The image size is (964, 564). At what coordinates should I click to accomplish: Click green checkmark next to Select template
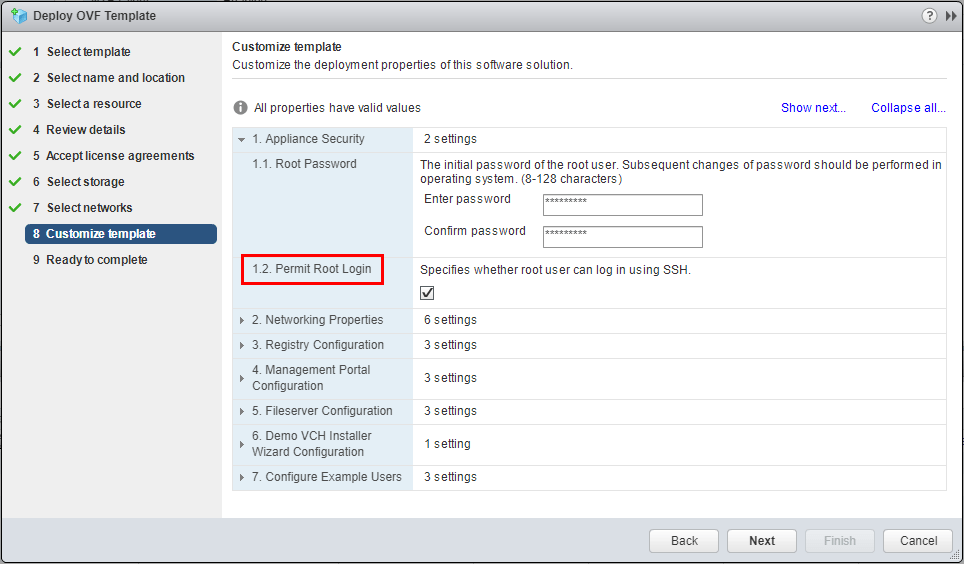click(x=15, y=52)
